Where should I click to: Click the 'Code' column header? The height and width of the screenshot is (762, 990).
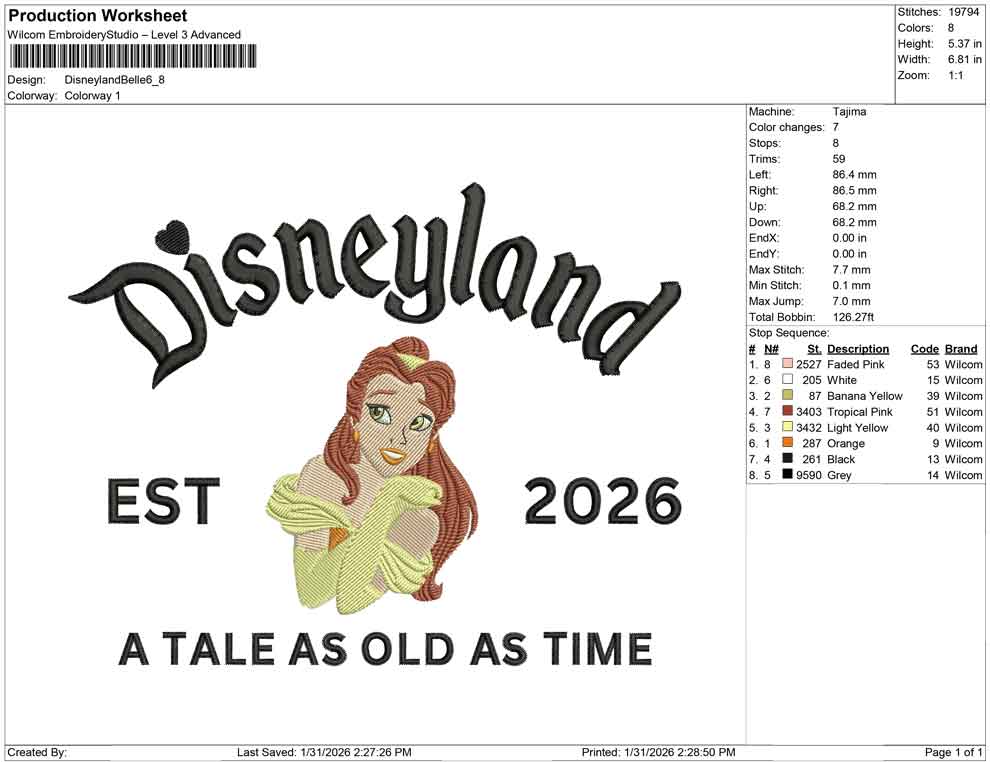(x=925, y=349)
